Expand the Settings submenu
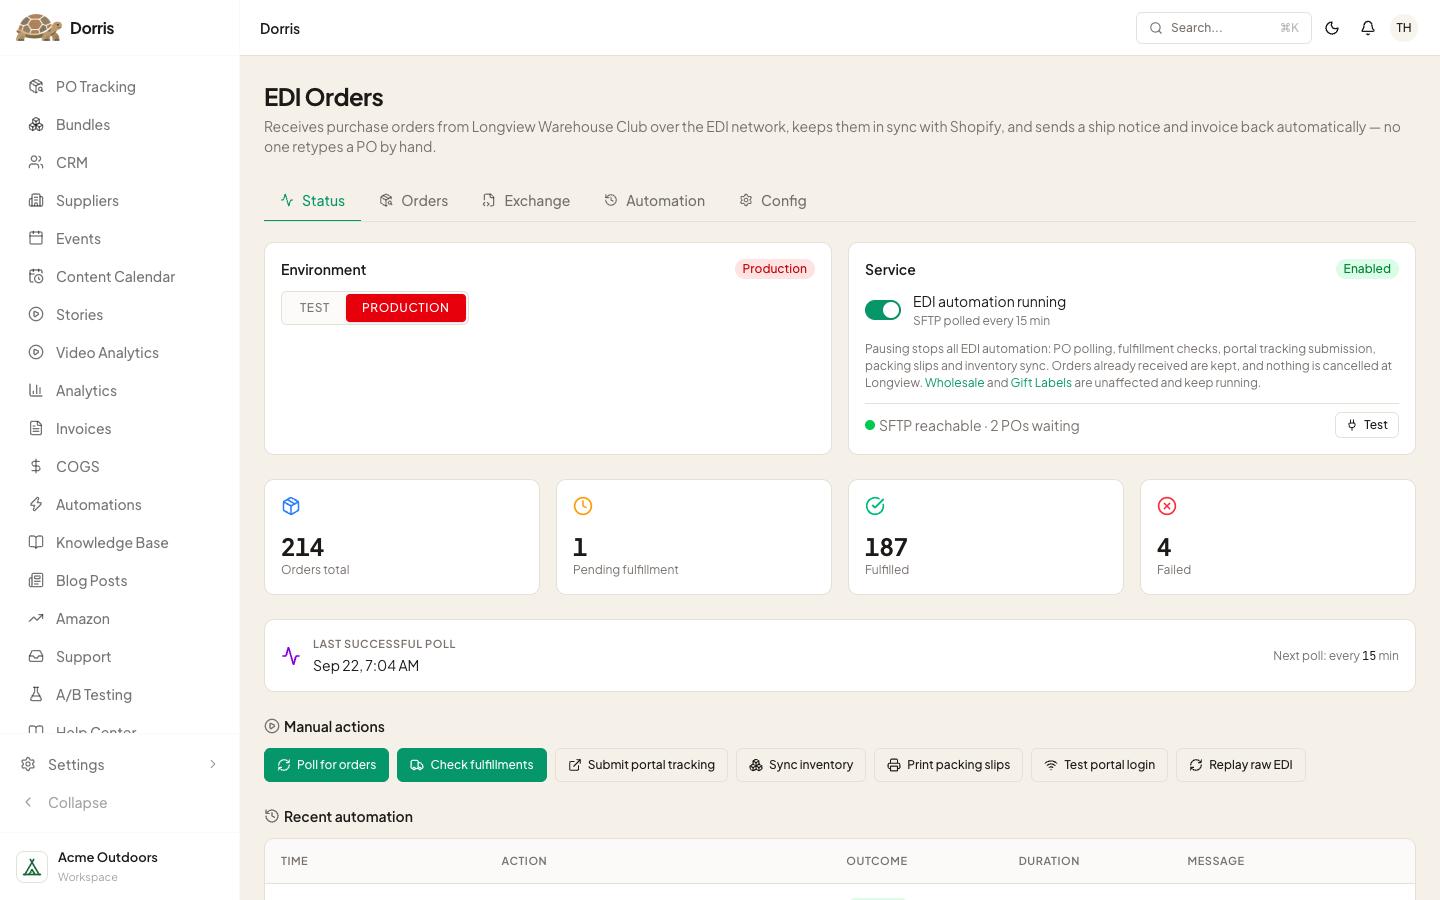Image resolution: width=1440 pixels, height=900 pixels. tap(120, 765)
